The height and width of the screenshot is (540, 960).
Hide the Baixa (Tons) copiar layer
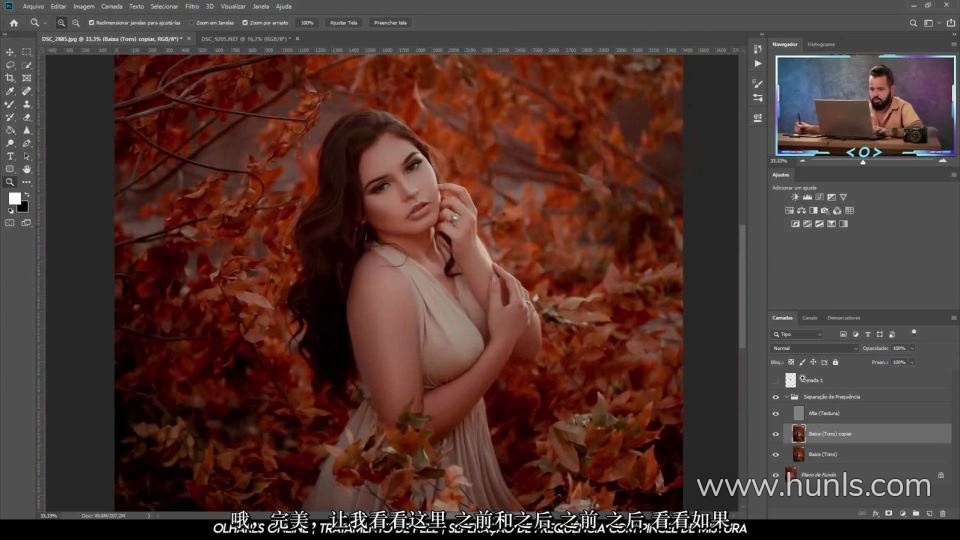[x=775, y=434]
